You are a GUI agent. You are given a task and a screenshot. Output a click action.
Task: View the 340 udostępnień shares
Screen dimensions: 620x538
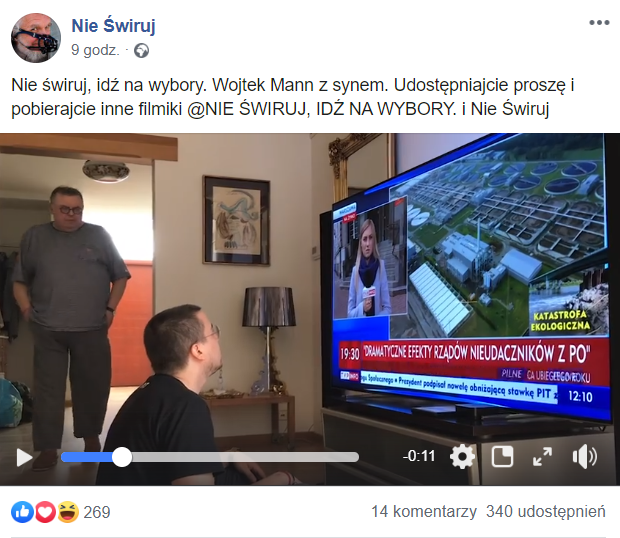(x=546, y=512)
